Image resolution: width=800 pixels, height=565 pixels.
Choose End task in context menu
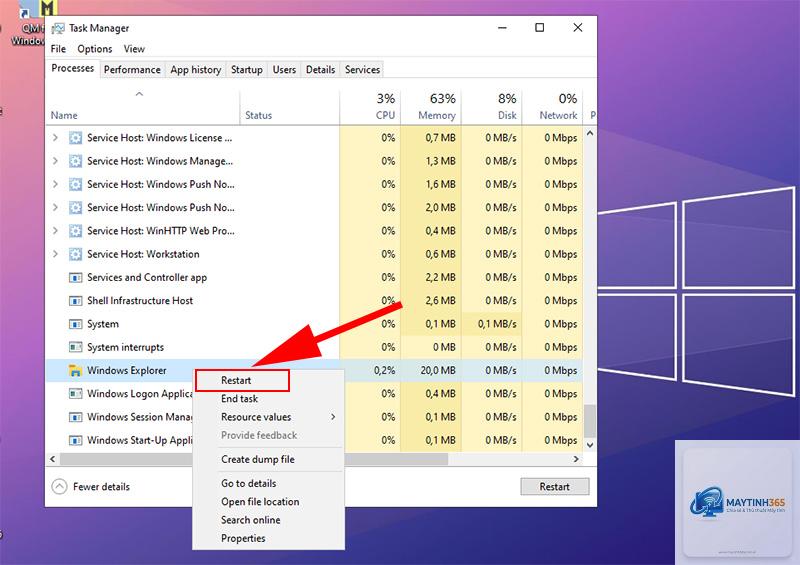pyautogui.click(x=240, y=399)
